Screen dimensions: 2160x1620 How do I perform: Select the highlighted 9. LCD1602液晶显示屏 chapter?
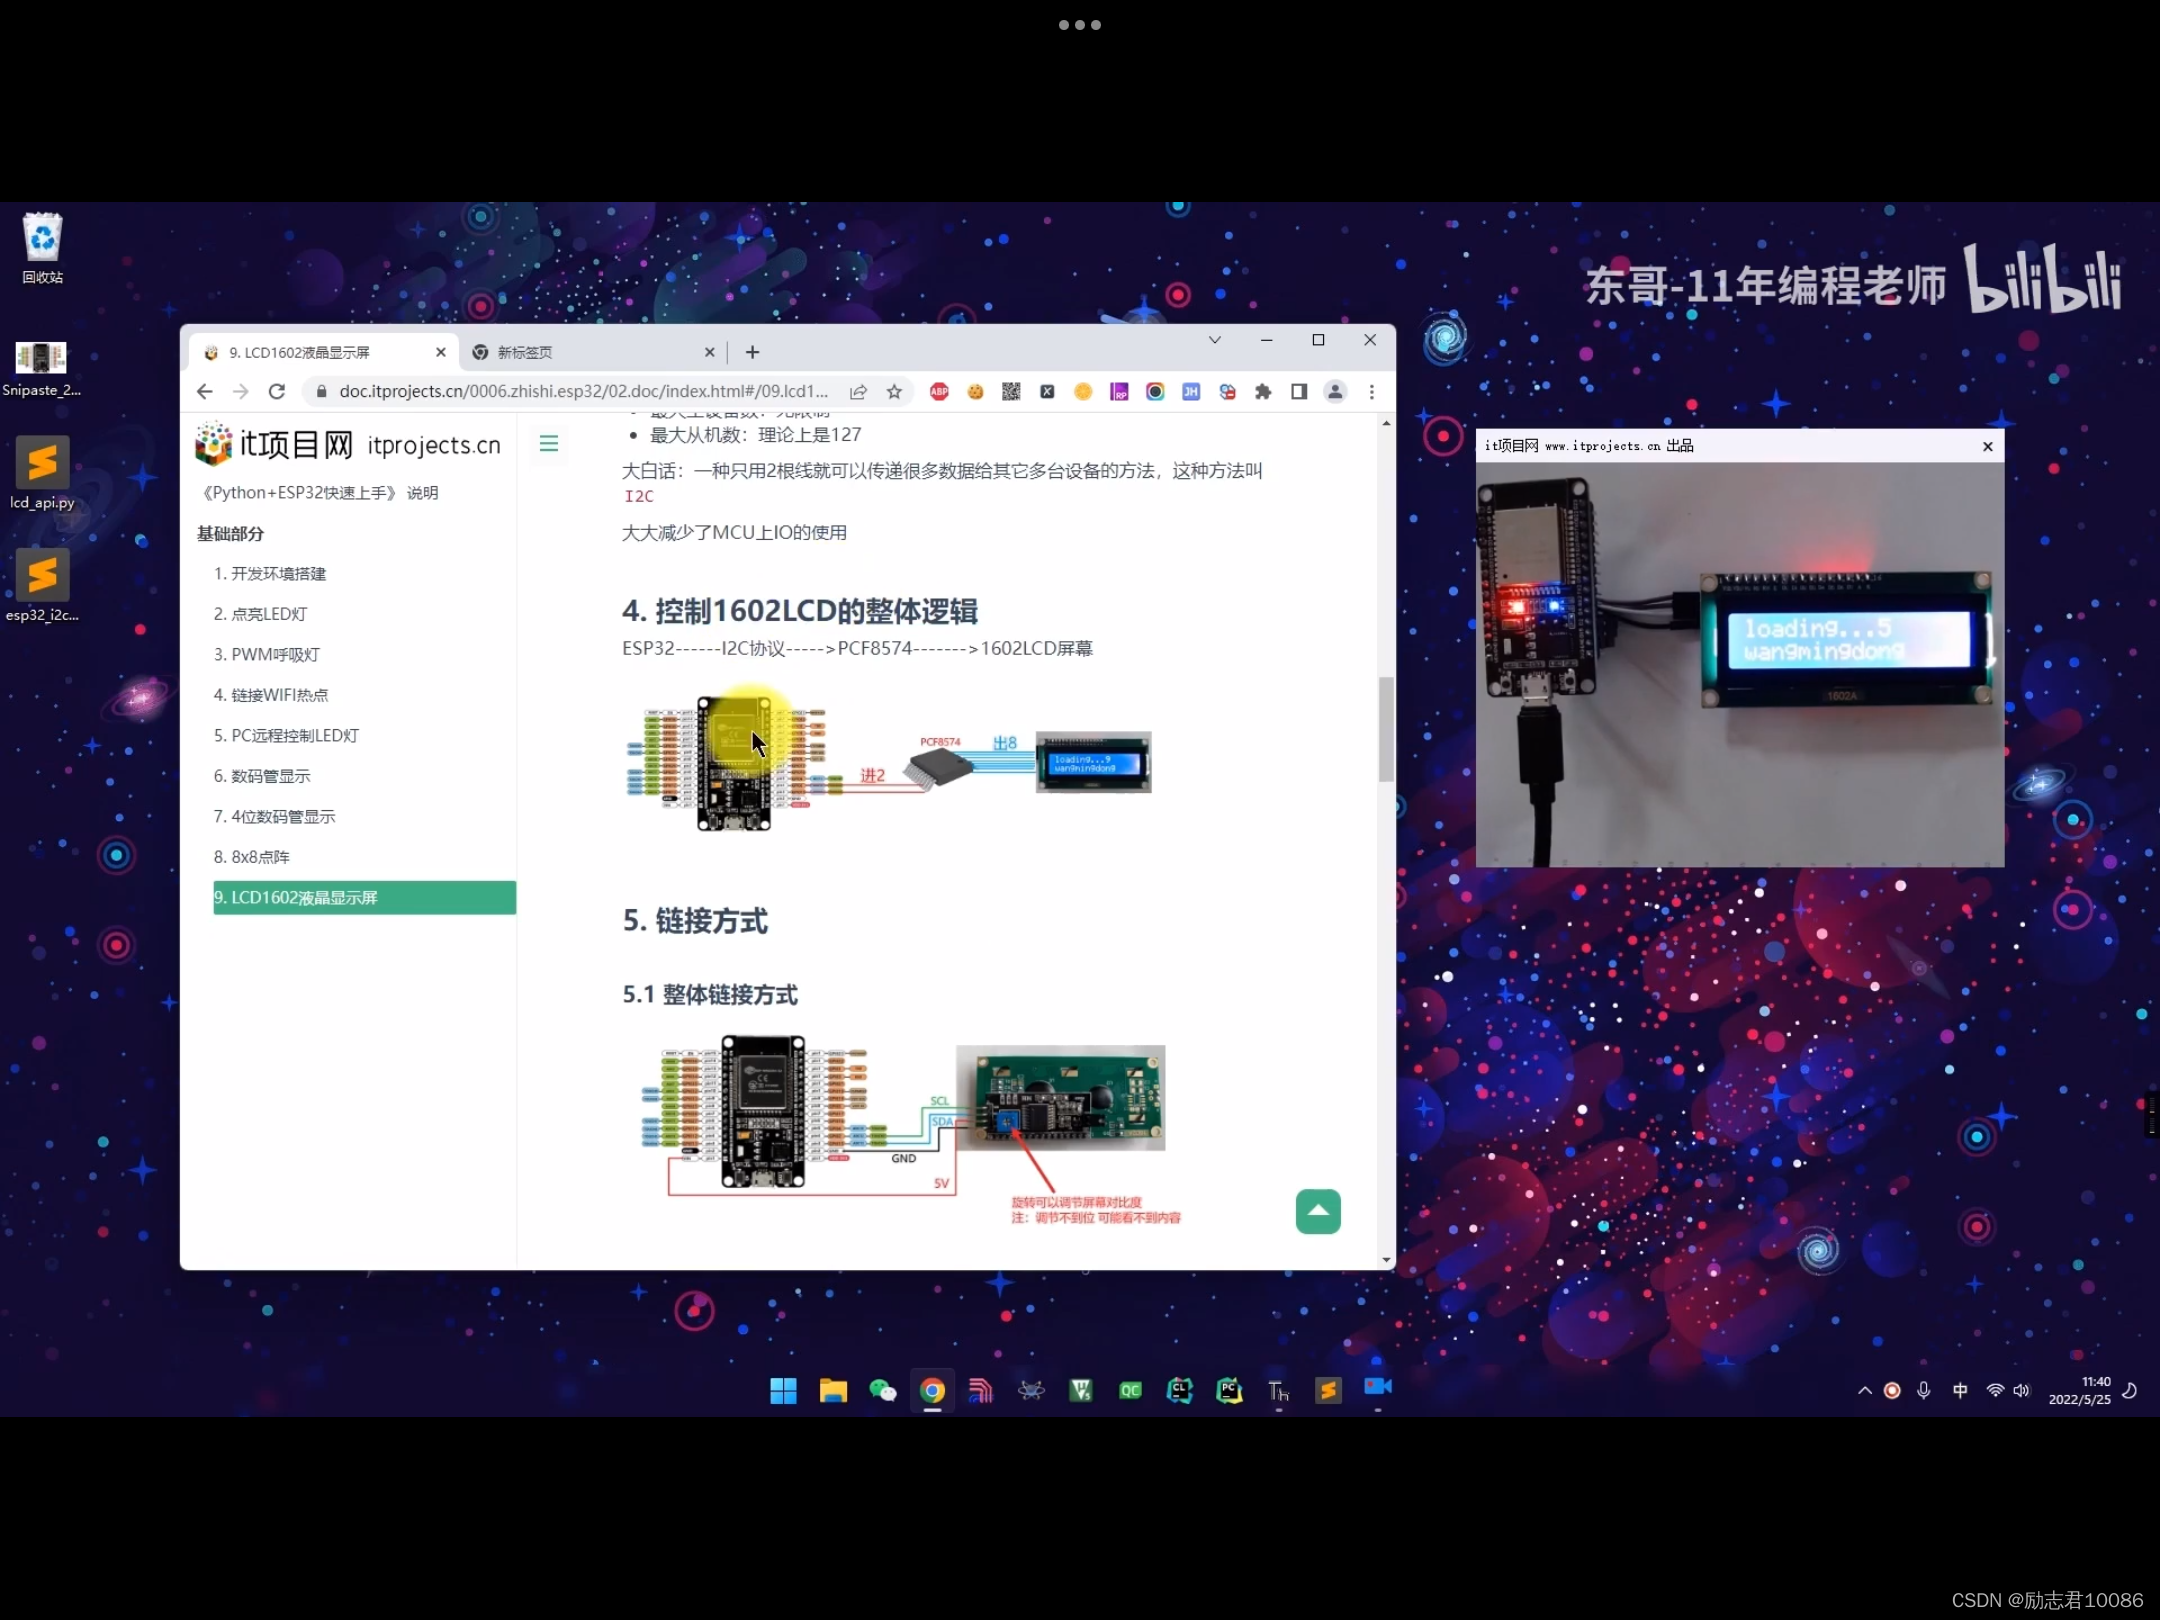(x=364, y=898)
